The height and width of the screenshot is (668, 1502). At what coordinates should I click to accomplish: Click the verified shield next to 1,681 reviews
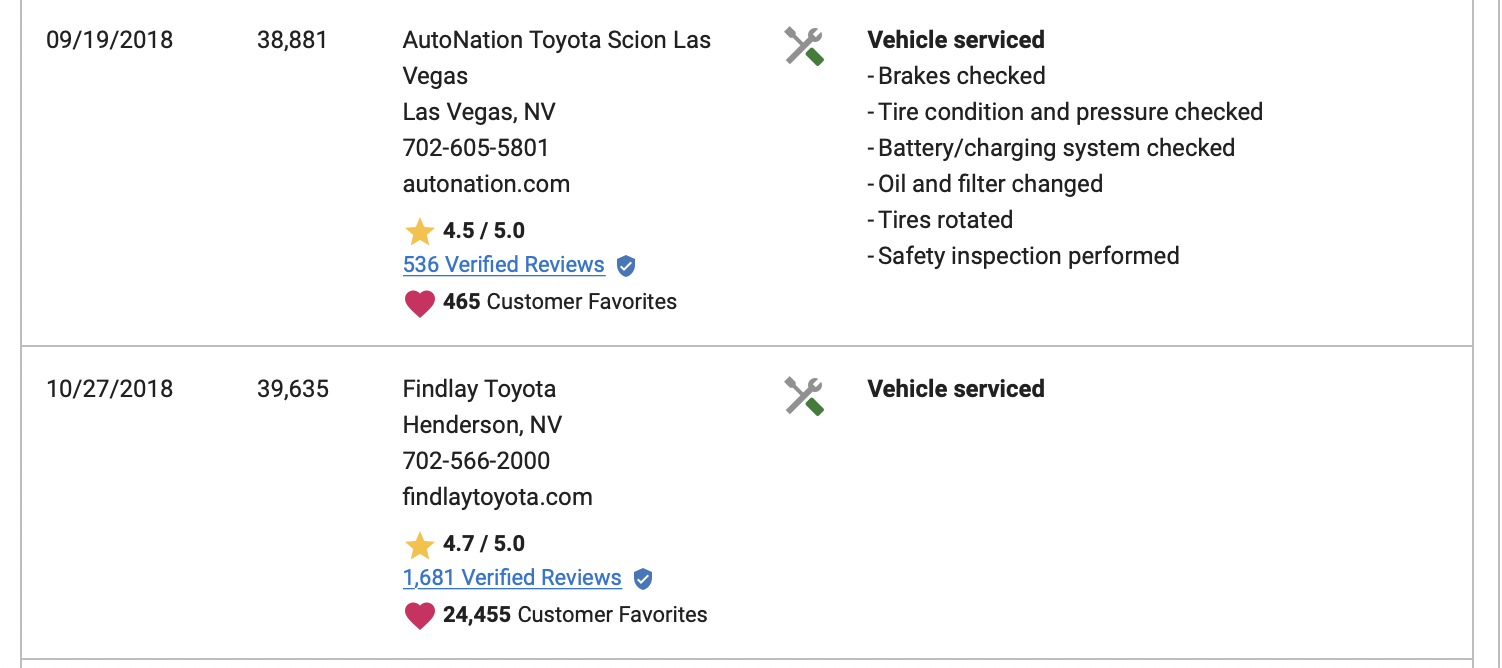pyautogui.click(x=643, y=579)
